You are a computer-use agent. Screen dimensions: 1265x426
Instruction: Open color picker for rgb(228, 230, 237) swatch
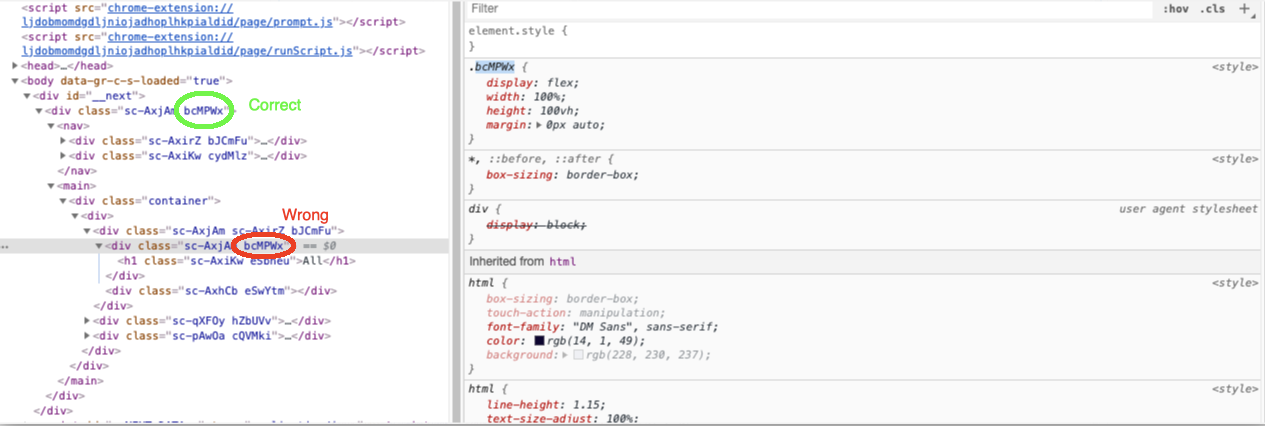click(577, 356)
